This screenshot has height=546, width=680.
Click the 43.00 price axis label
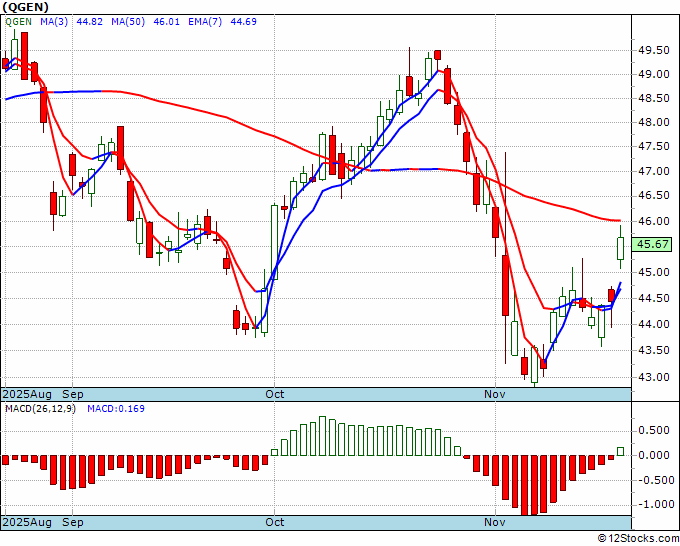click(654, 377)
